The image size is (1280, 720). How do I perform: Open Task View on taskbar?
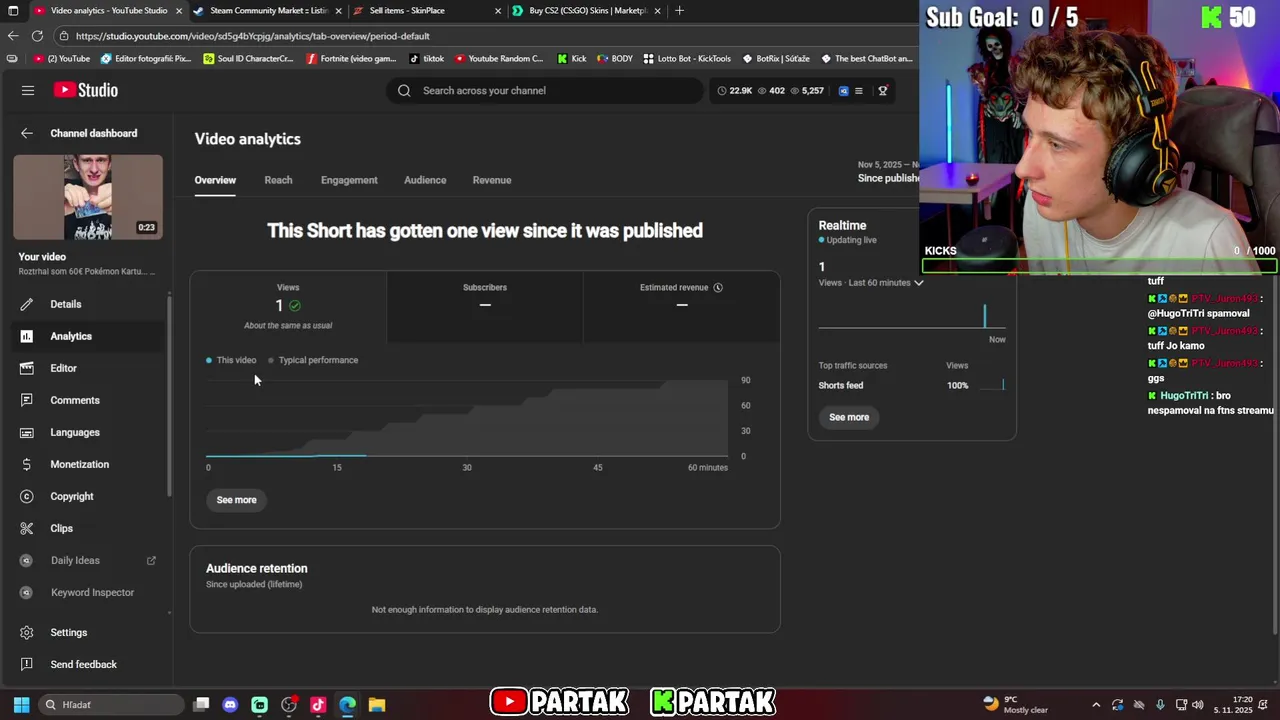pos(201,705)
